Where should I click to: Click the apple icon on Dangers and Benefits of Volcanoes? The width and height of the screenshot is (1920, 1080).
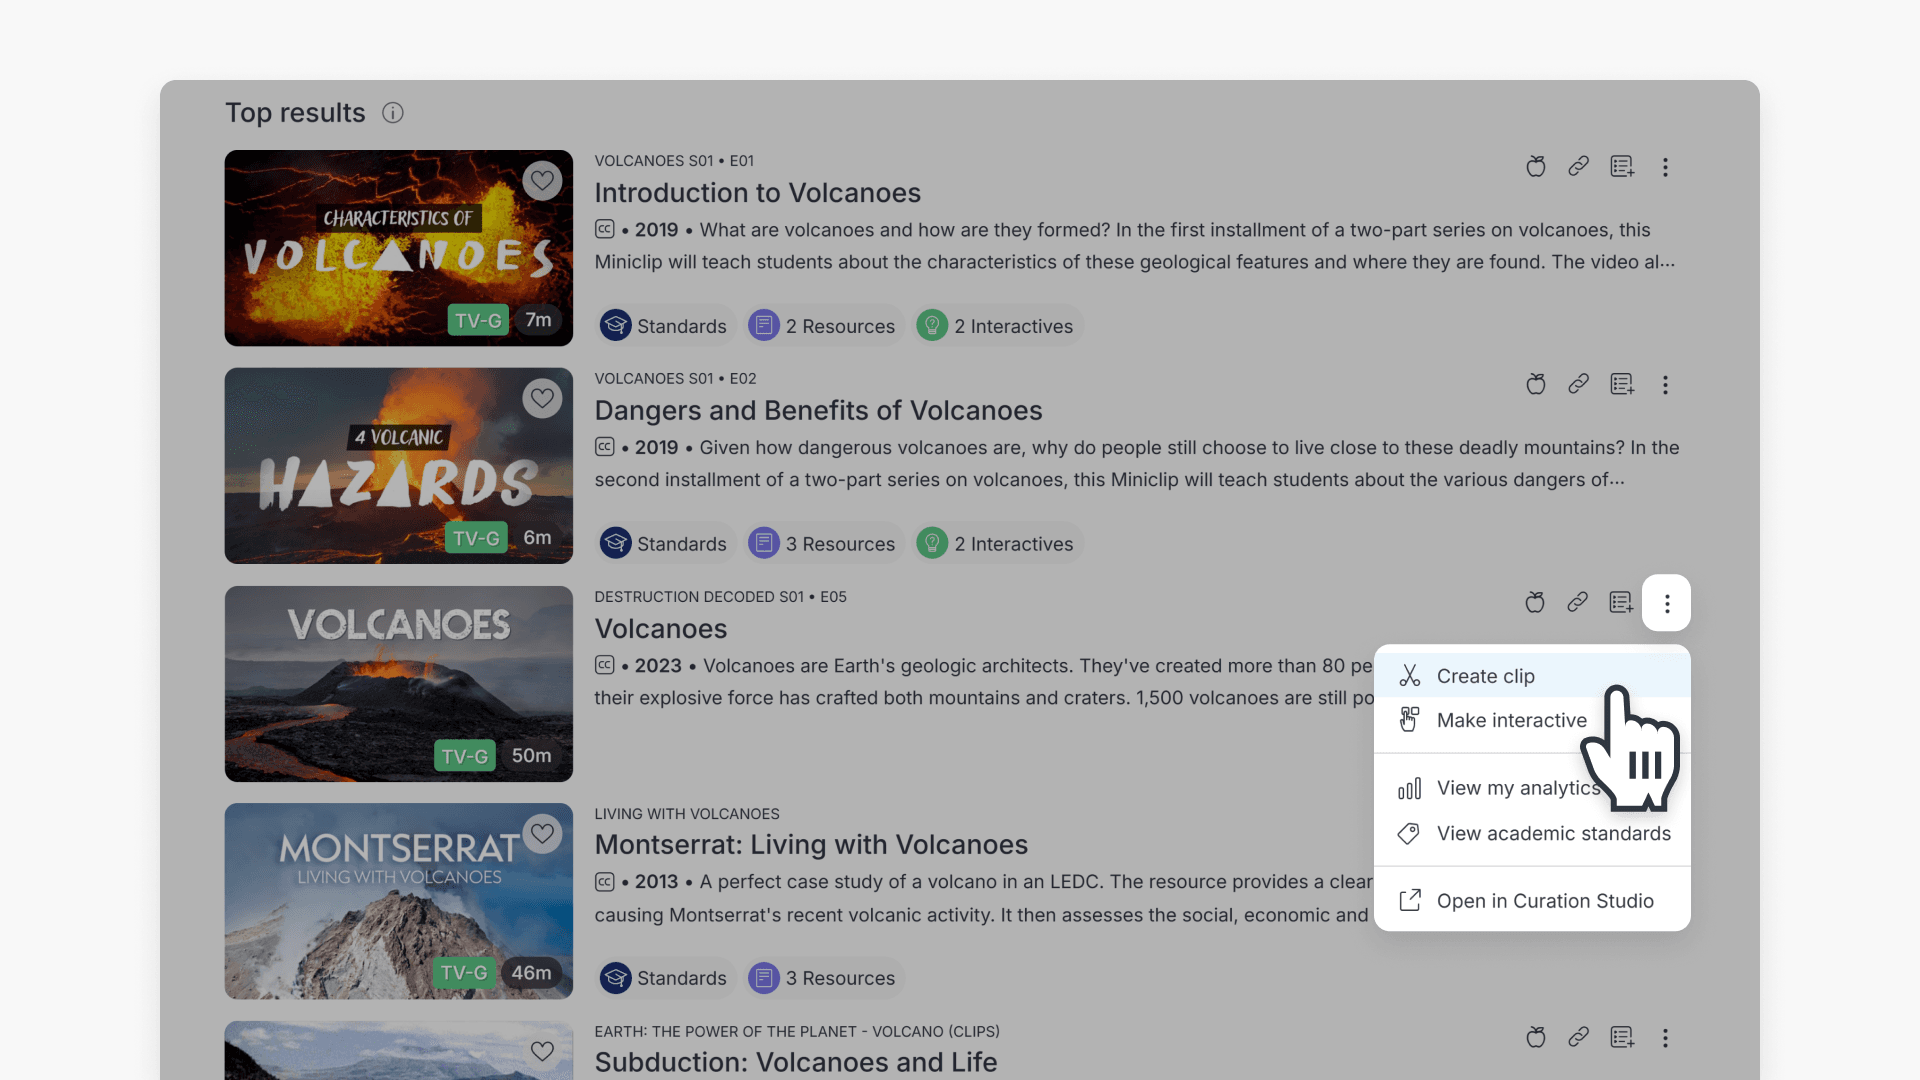coord(1536,384)
